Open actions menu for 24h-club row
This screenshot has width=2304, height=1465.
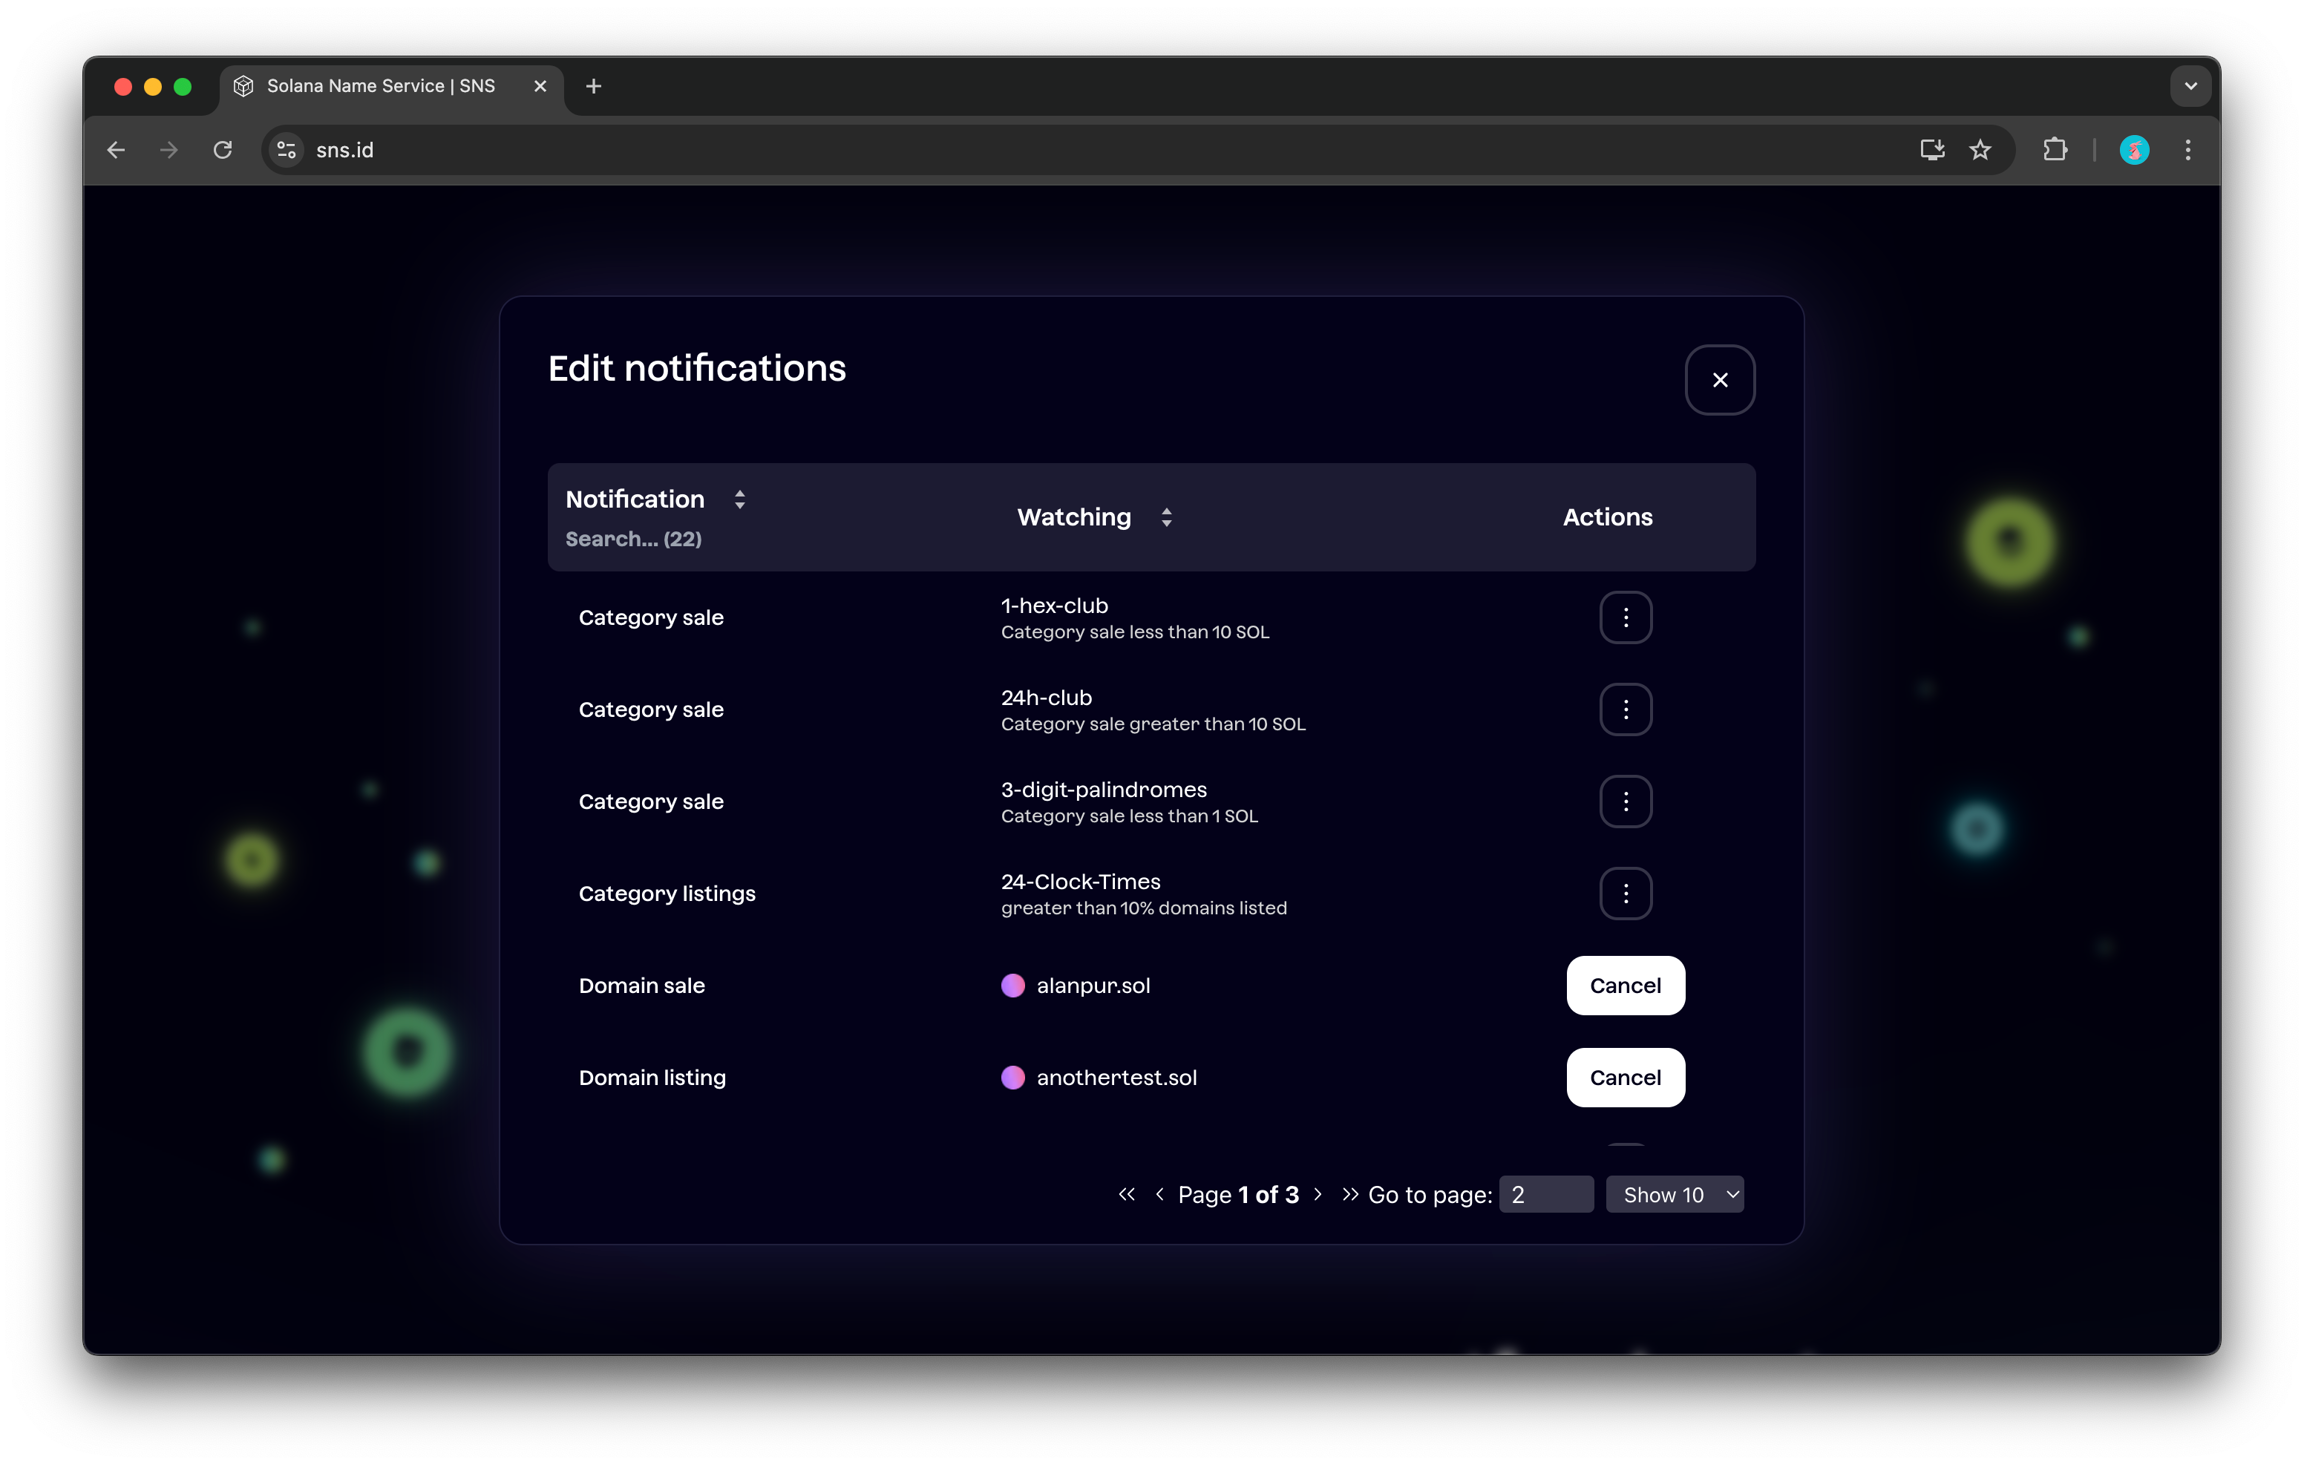tap(1625, 709)
